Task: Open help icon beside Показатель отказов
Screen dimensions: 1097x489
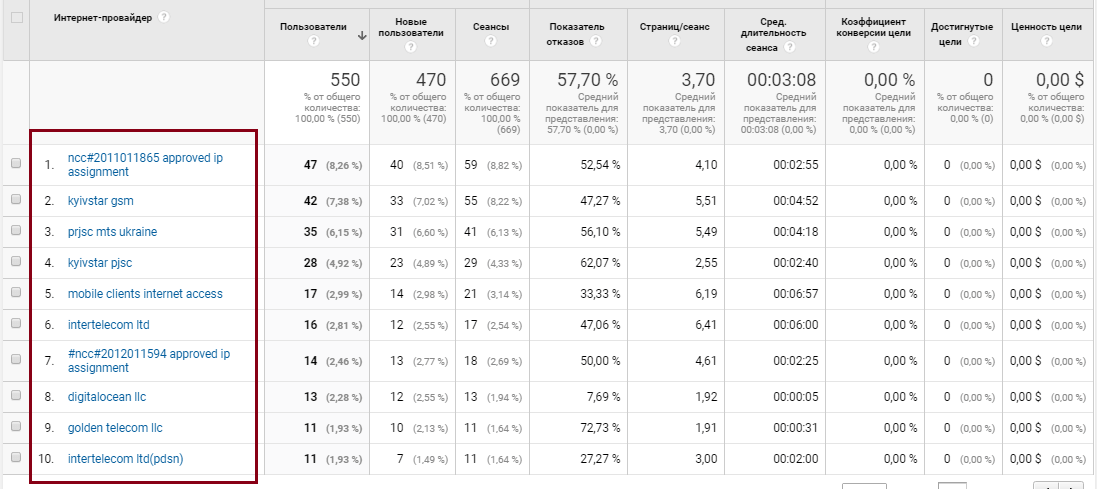Action: click(595, 41)
